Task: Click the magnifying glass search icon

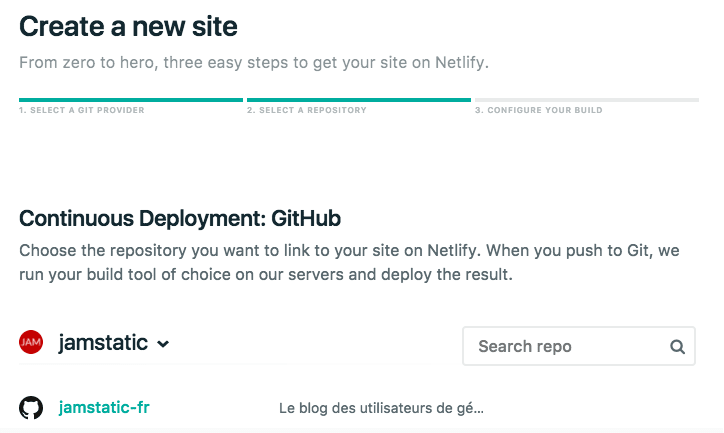Action: point(677,347)
